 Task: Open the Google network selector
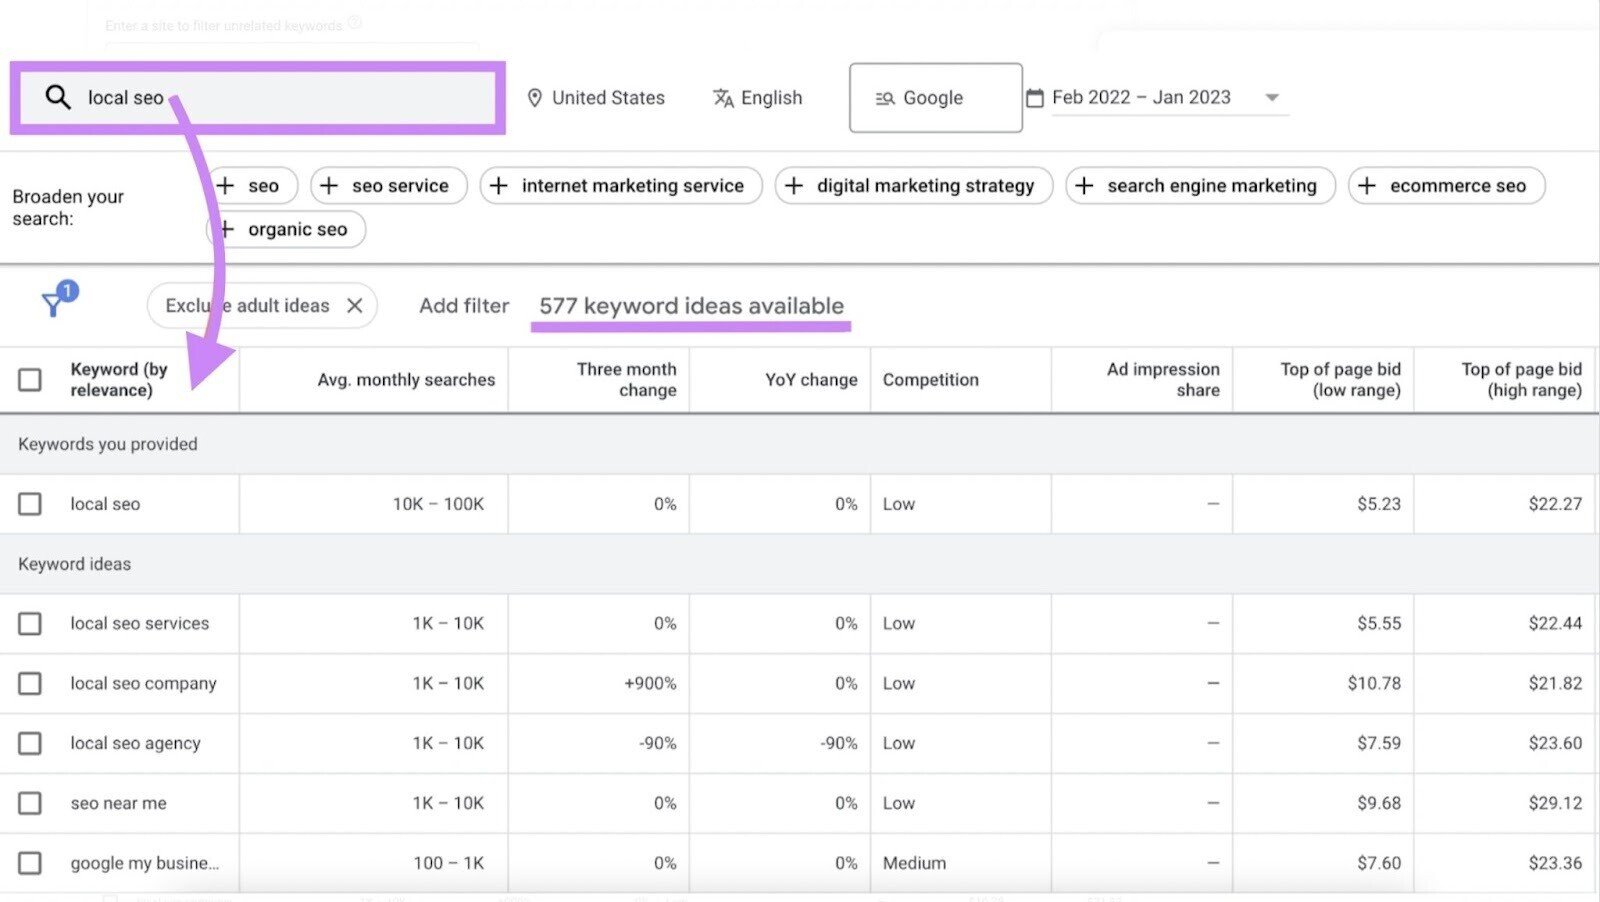click(x=934, y=97)
